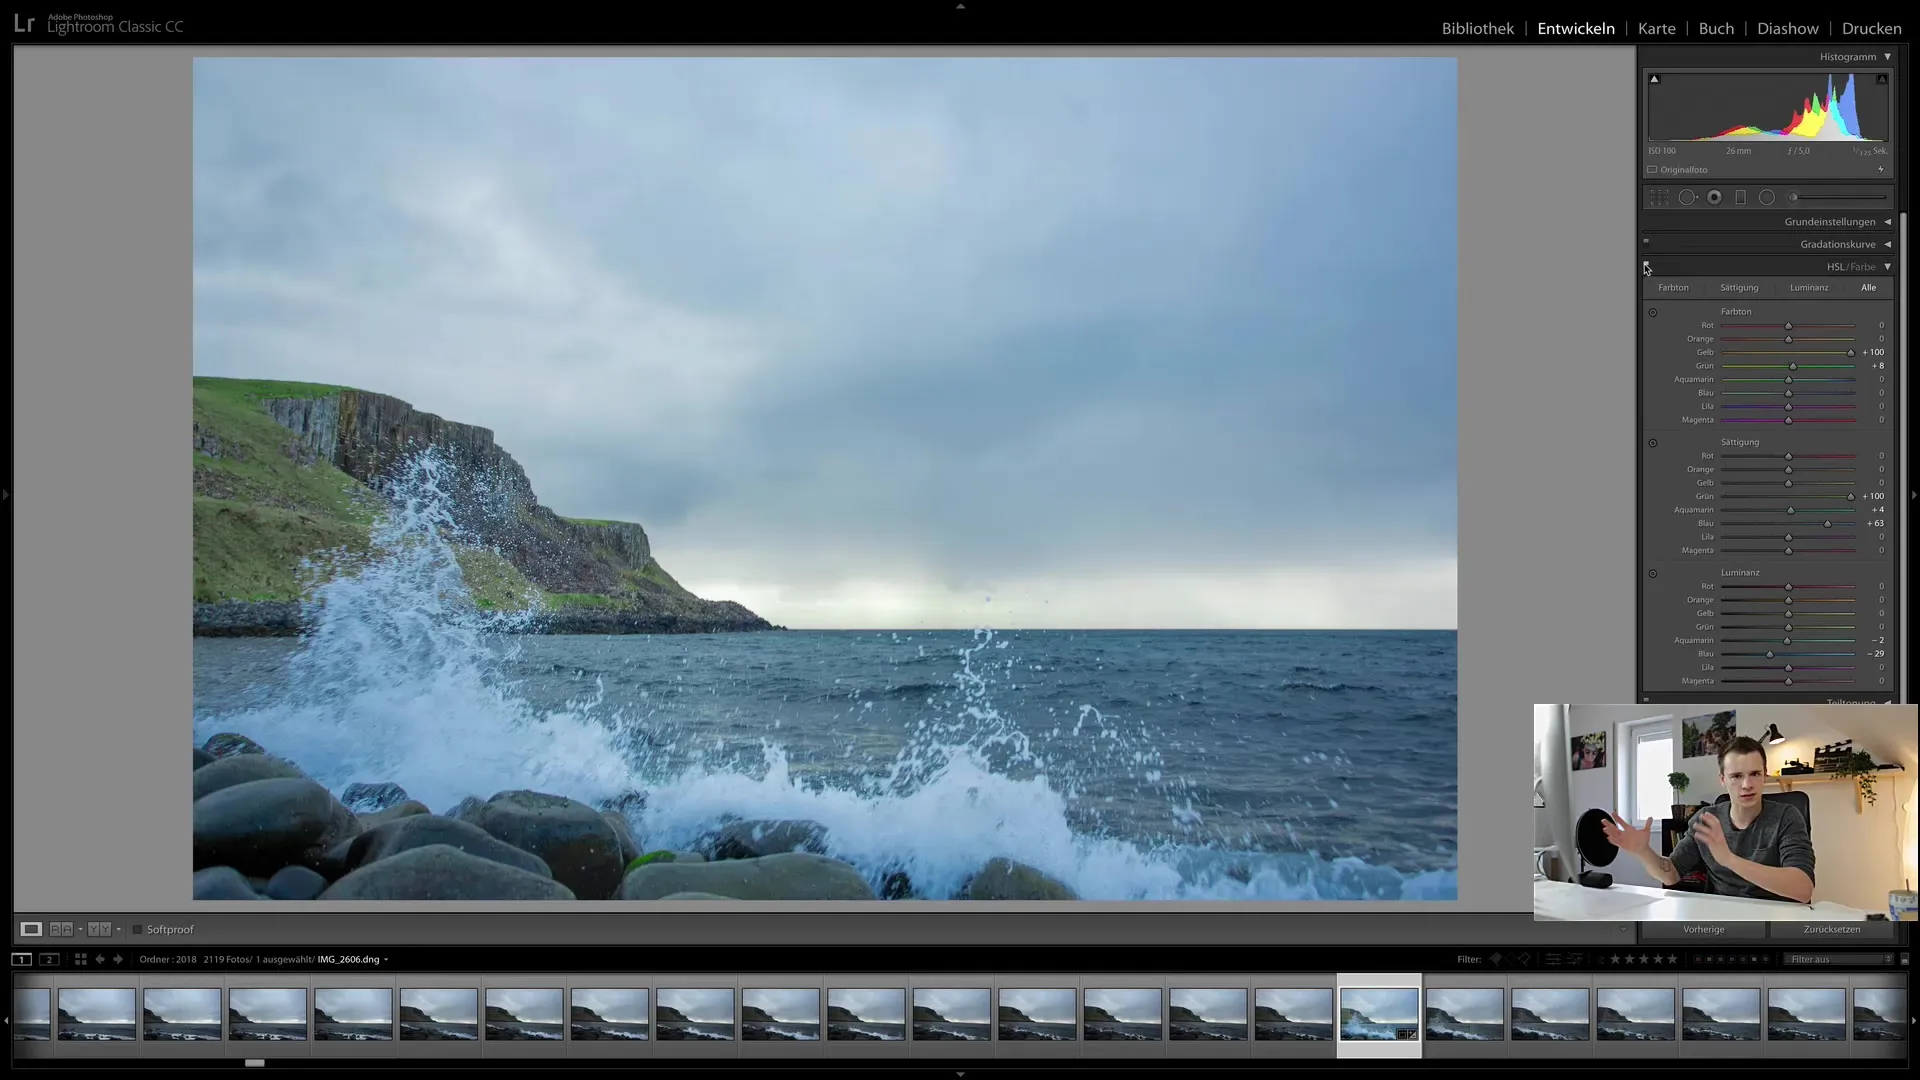This screenshot has width=1920, height=1080.
Task: Switch to Diashow module
Action: [x=1788, y=29]
